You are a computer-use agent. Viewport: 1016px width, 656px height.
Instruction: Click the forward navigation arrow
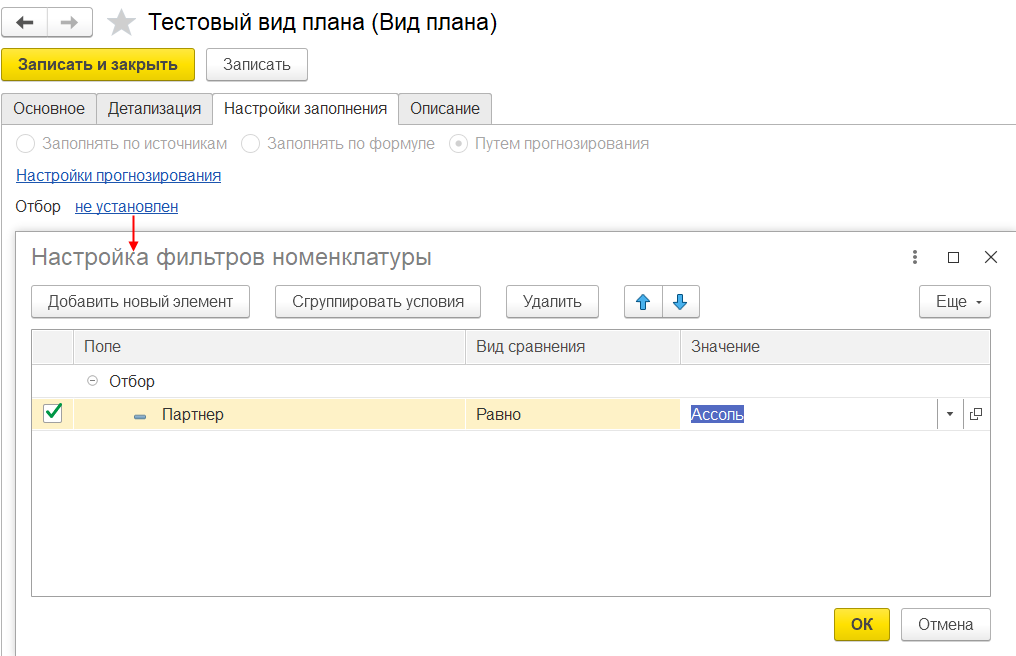69,22
